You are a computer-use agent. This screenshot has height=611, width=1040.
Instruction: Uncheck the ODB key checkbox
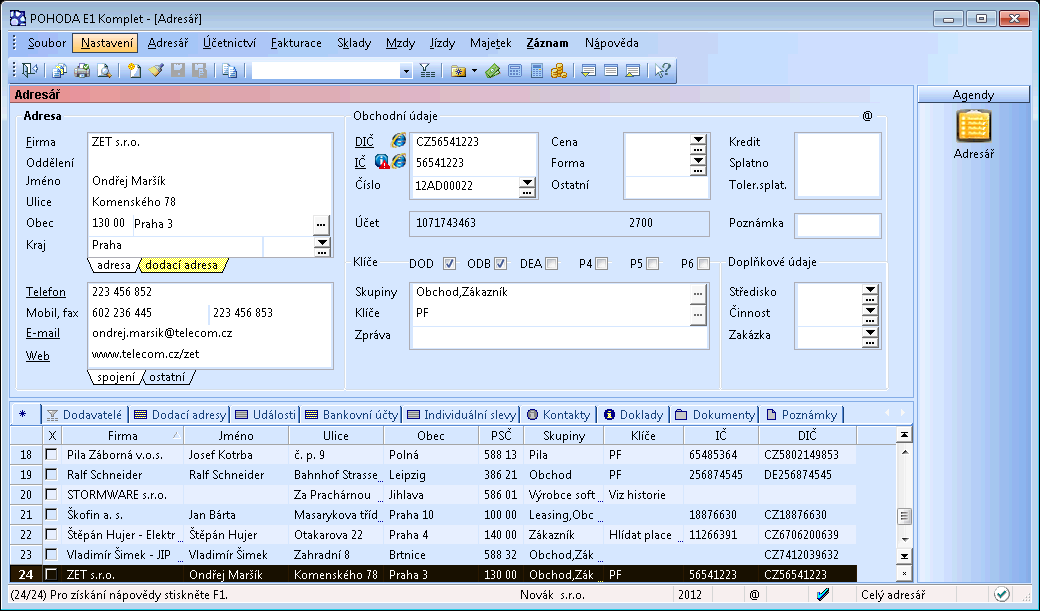(x=500, y=263)
